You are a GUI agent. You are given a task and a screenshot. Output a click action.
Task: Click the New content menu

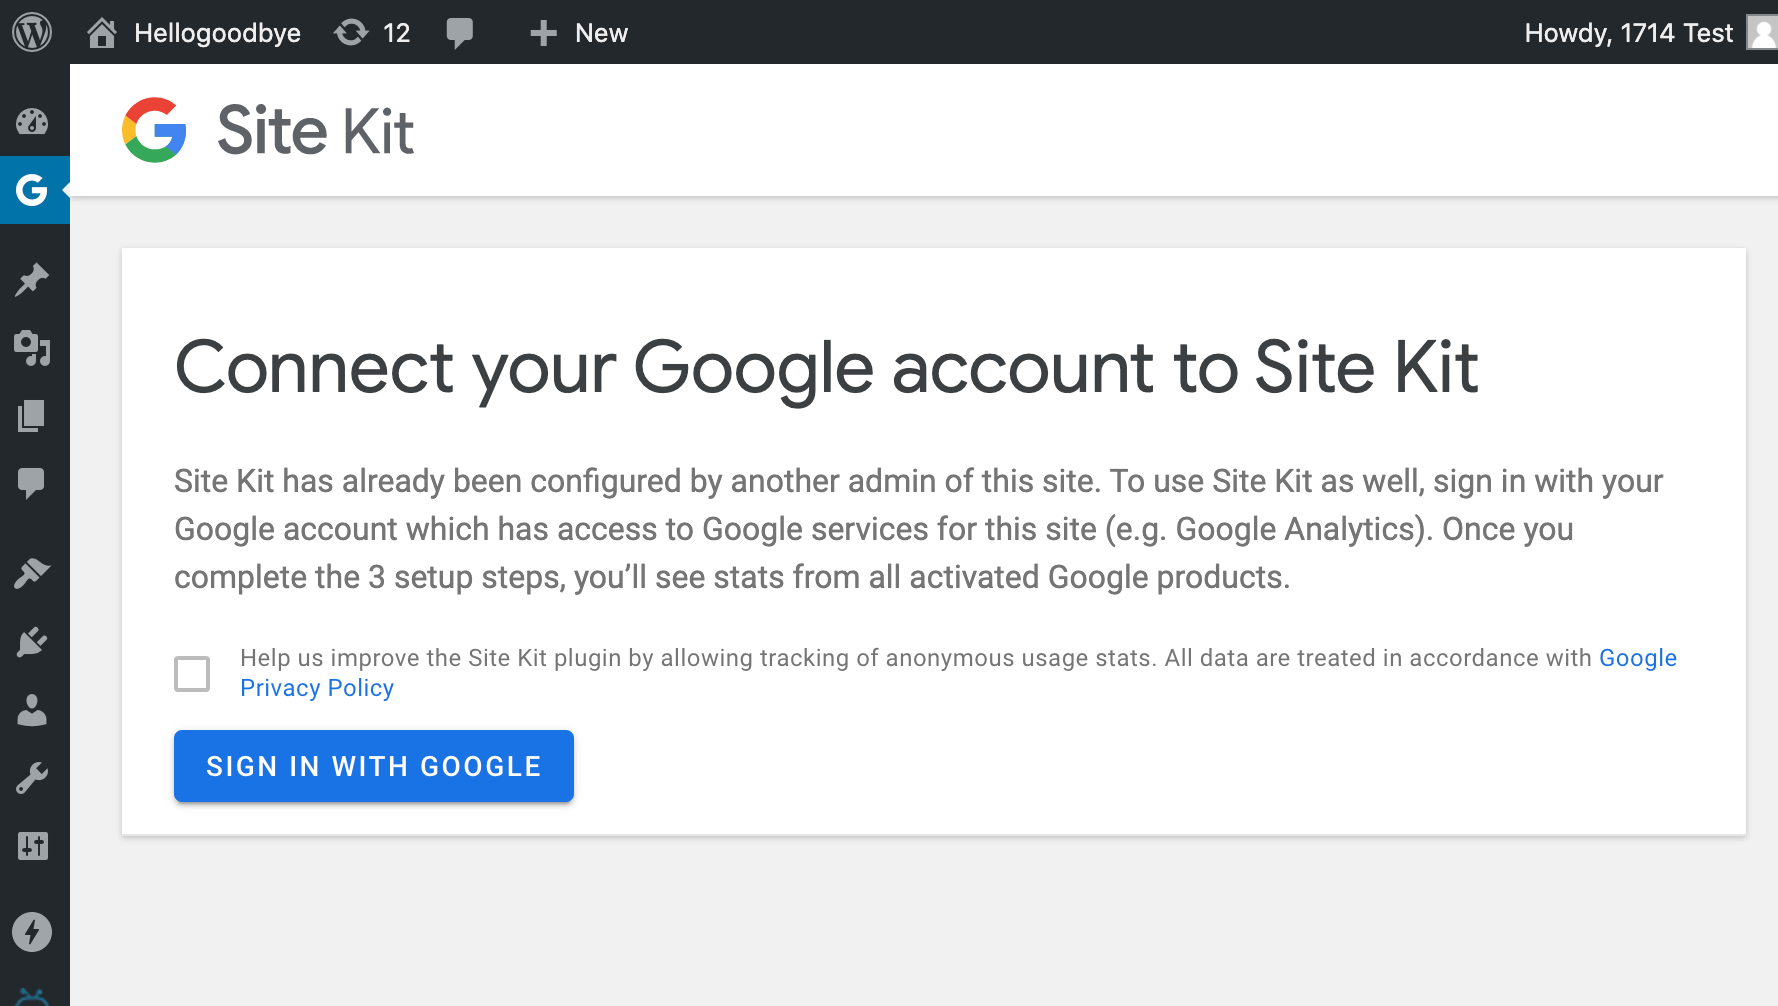click(578, 33)
